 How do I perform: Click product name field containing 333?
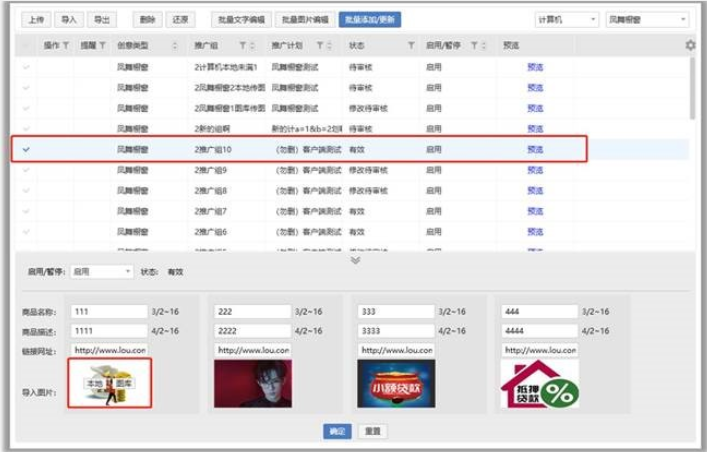(396, 311)
